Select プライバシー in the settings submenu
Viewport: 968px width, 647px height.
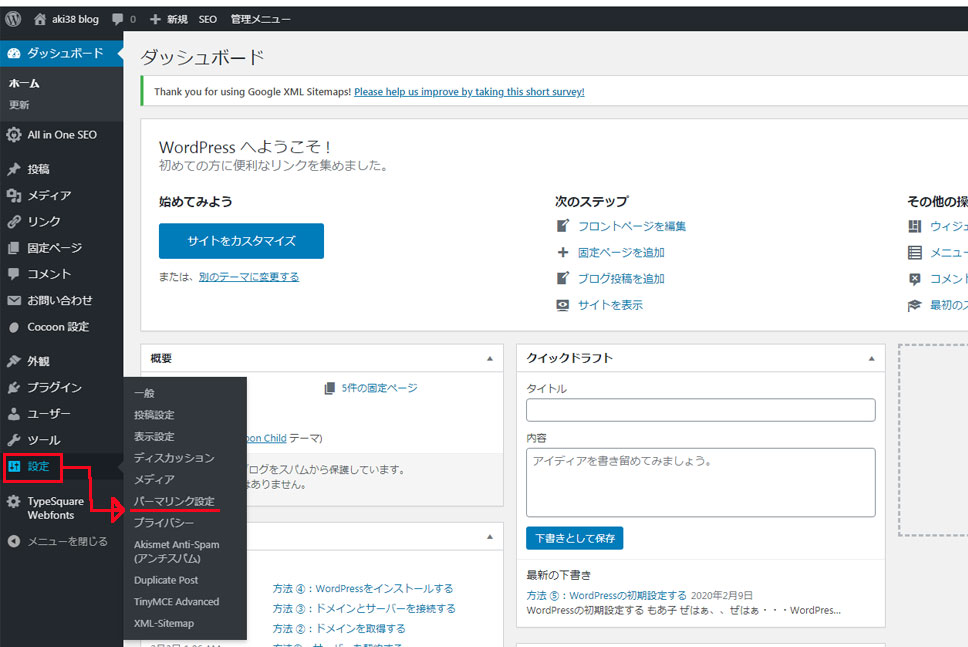tap(164, 523)
